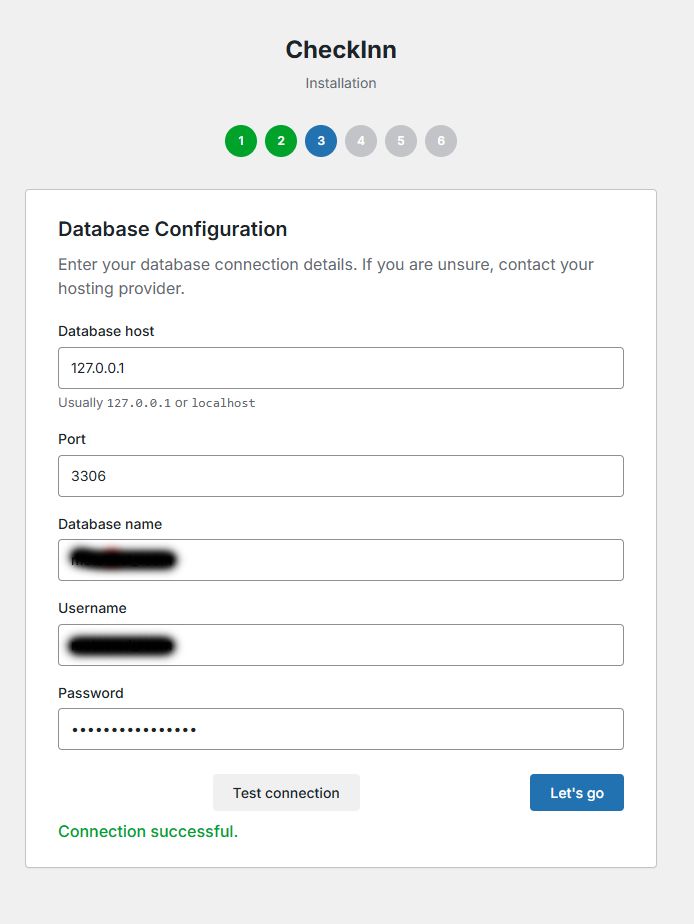Jump to step 4 circle
Viewport: 694px width, 924px height.
361,141
